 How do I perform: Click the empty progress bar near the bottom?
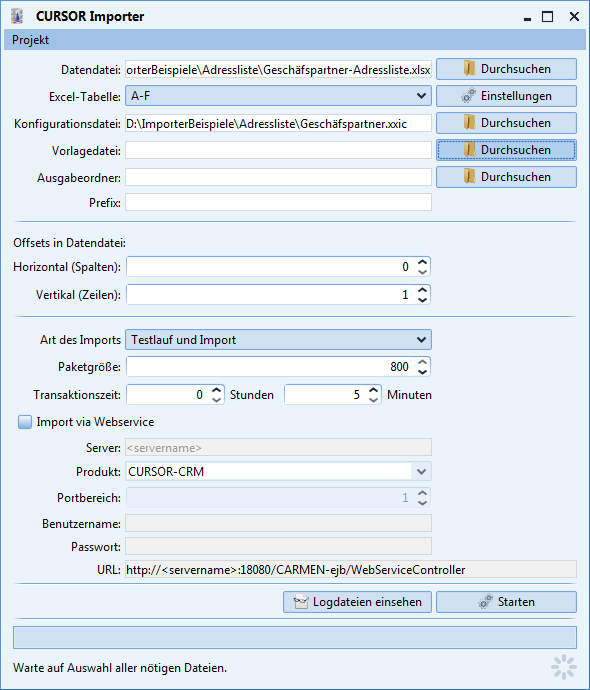click(295, 637)
